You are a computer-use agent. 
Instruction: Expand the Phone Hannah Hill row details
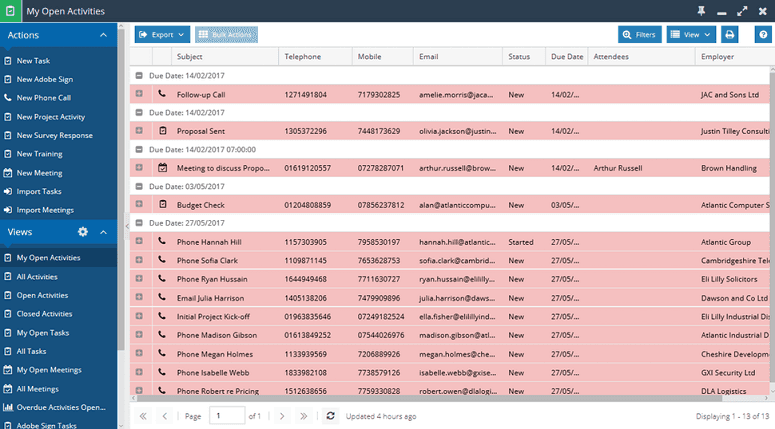coord(139,241)
